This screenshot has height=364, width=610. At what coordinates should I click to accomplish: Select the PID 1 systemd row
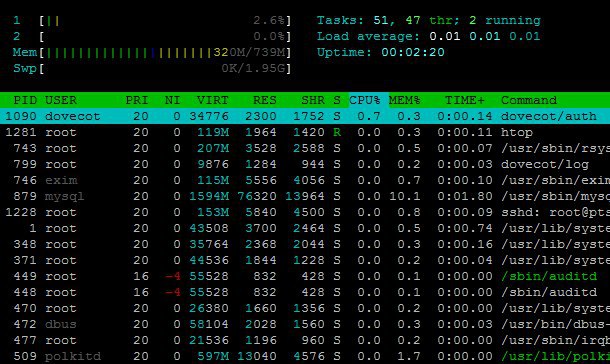(x=305, y=228)
